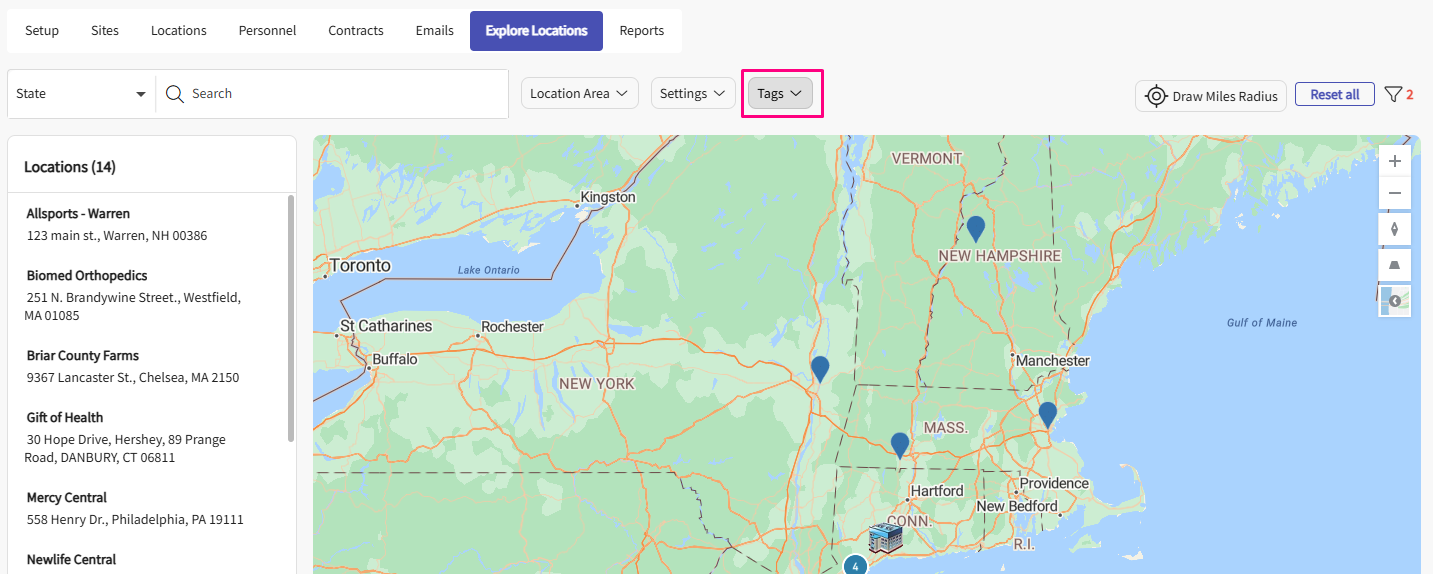Viewport: 1433px width, 574px height.
Task: Zoom in on the map
Action: [1394, 161]
